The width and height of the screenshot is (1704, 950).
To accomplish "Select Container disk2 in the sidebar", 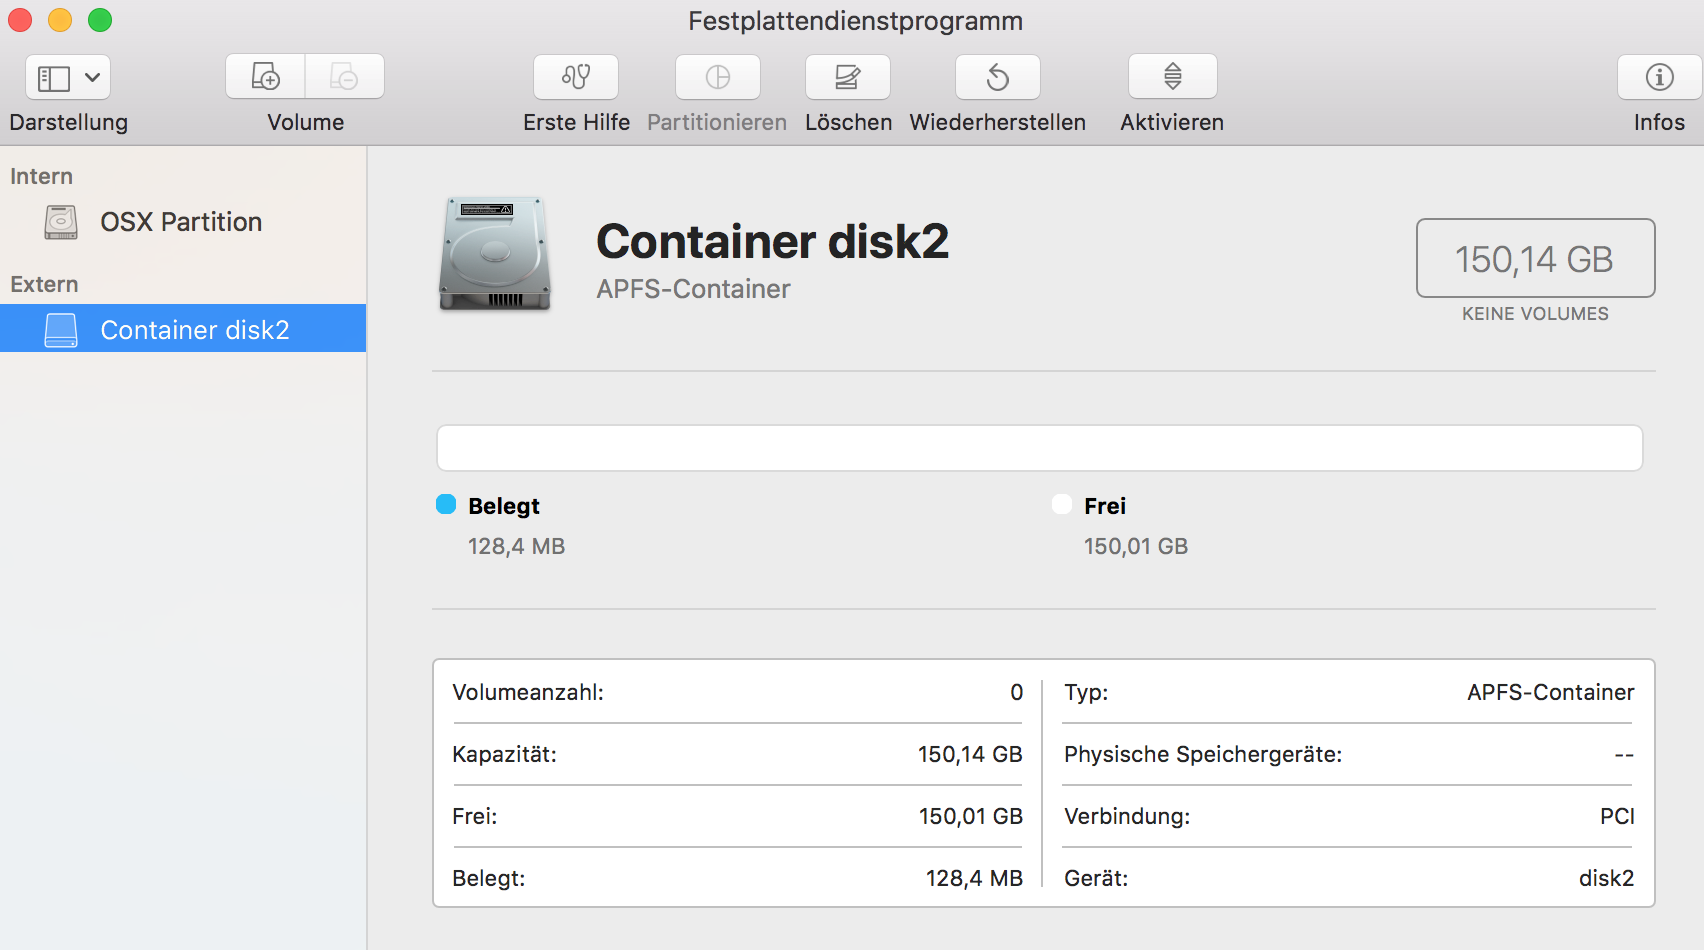I will coord(194,330).
